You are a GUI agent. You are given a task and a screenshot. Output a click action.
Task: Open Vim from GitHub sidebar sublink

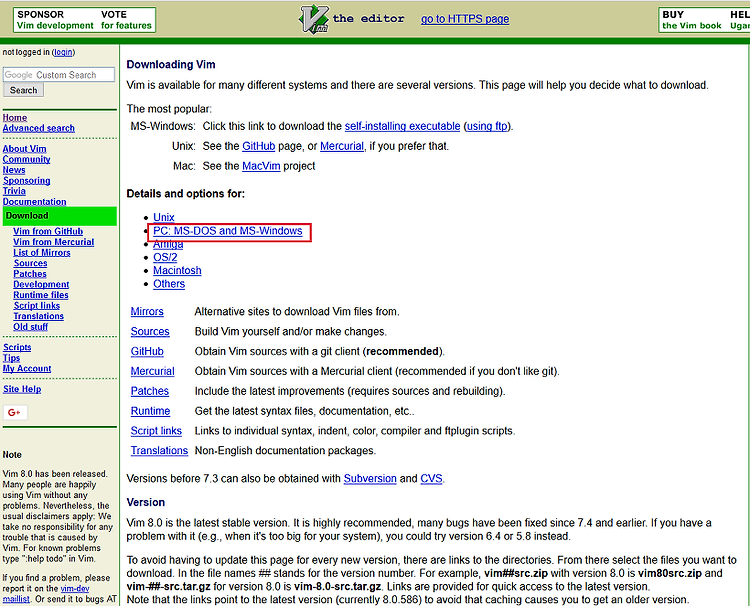click(48, 231)
